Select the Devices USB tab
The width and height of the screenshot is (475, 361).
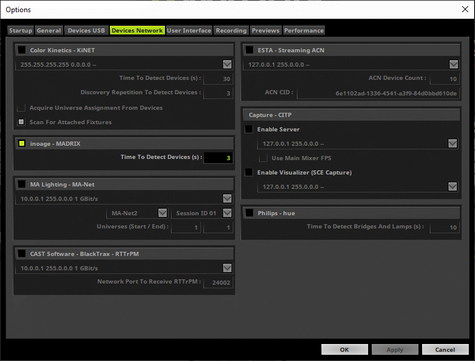tap(86, 31)
